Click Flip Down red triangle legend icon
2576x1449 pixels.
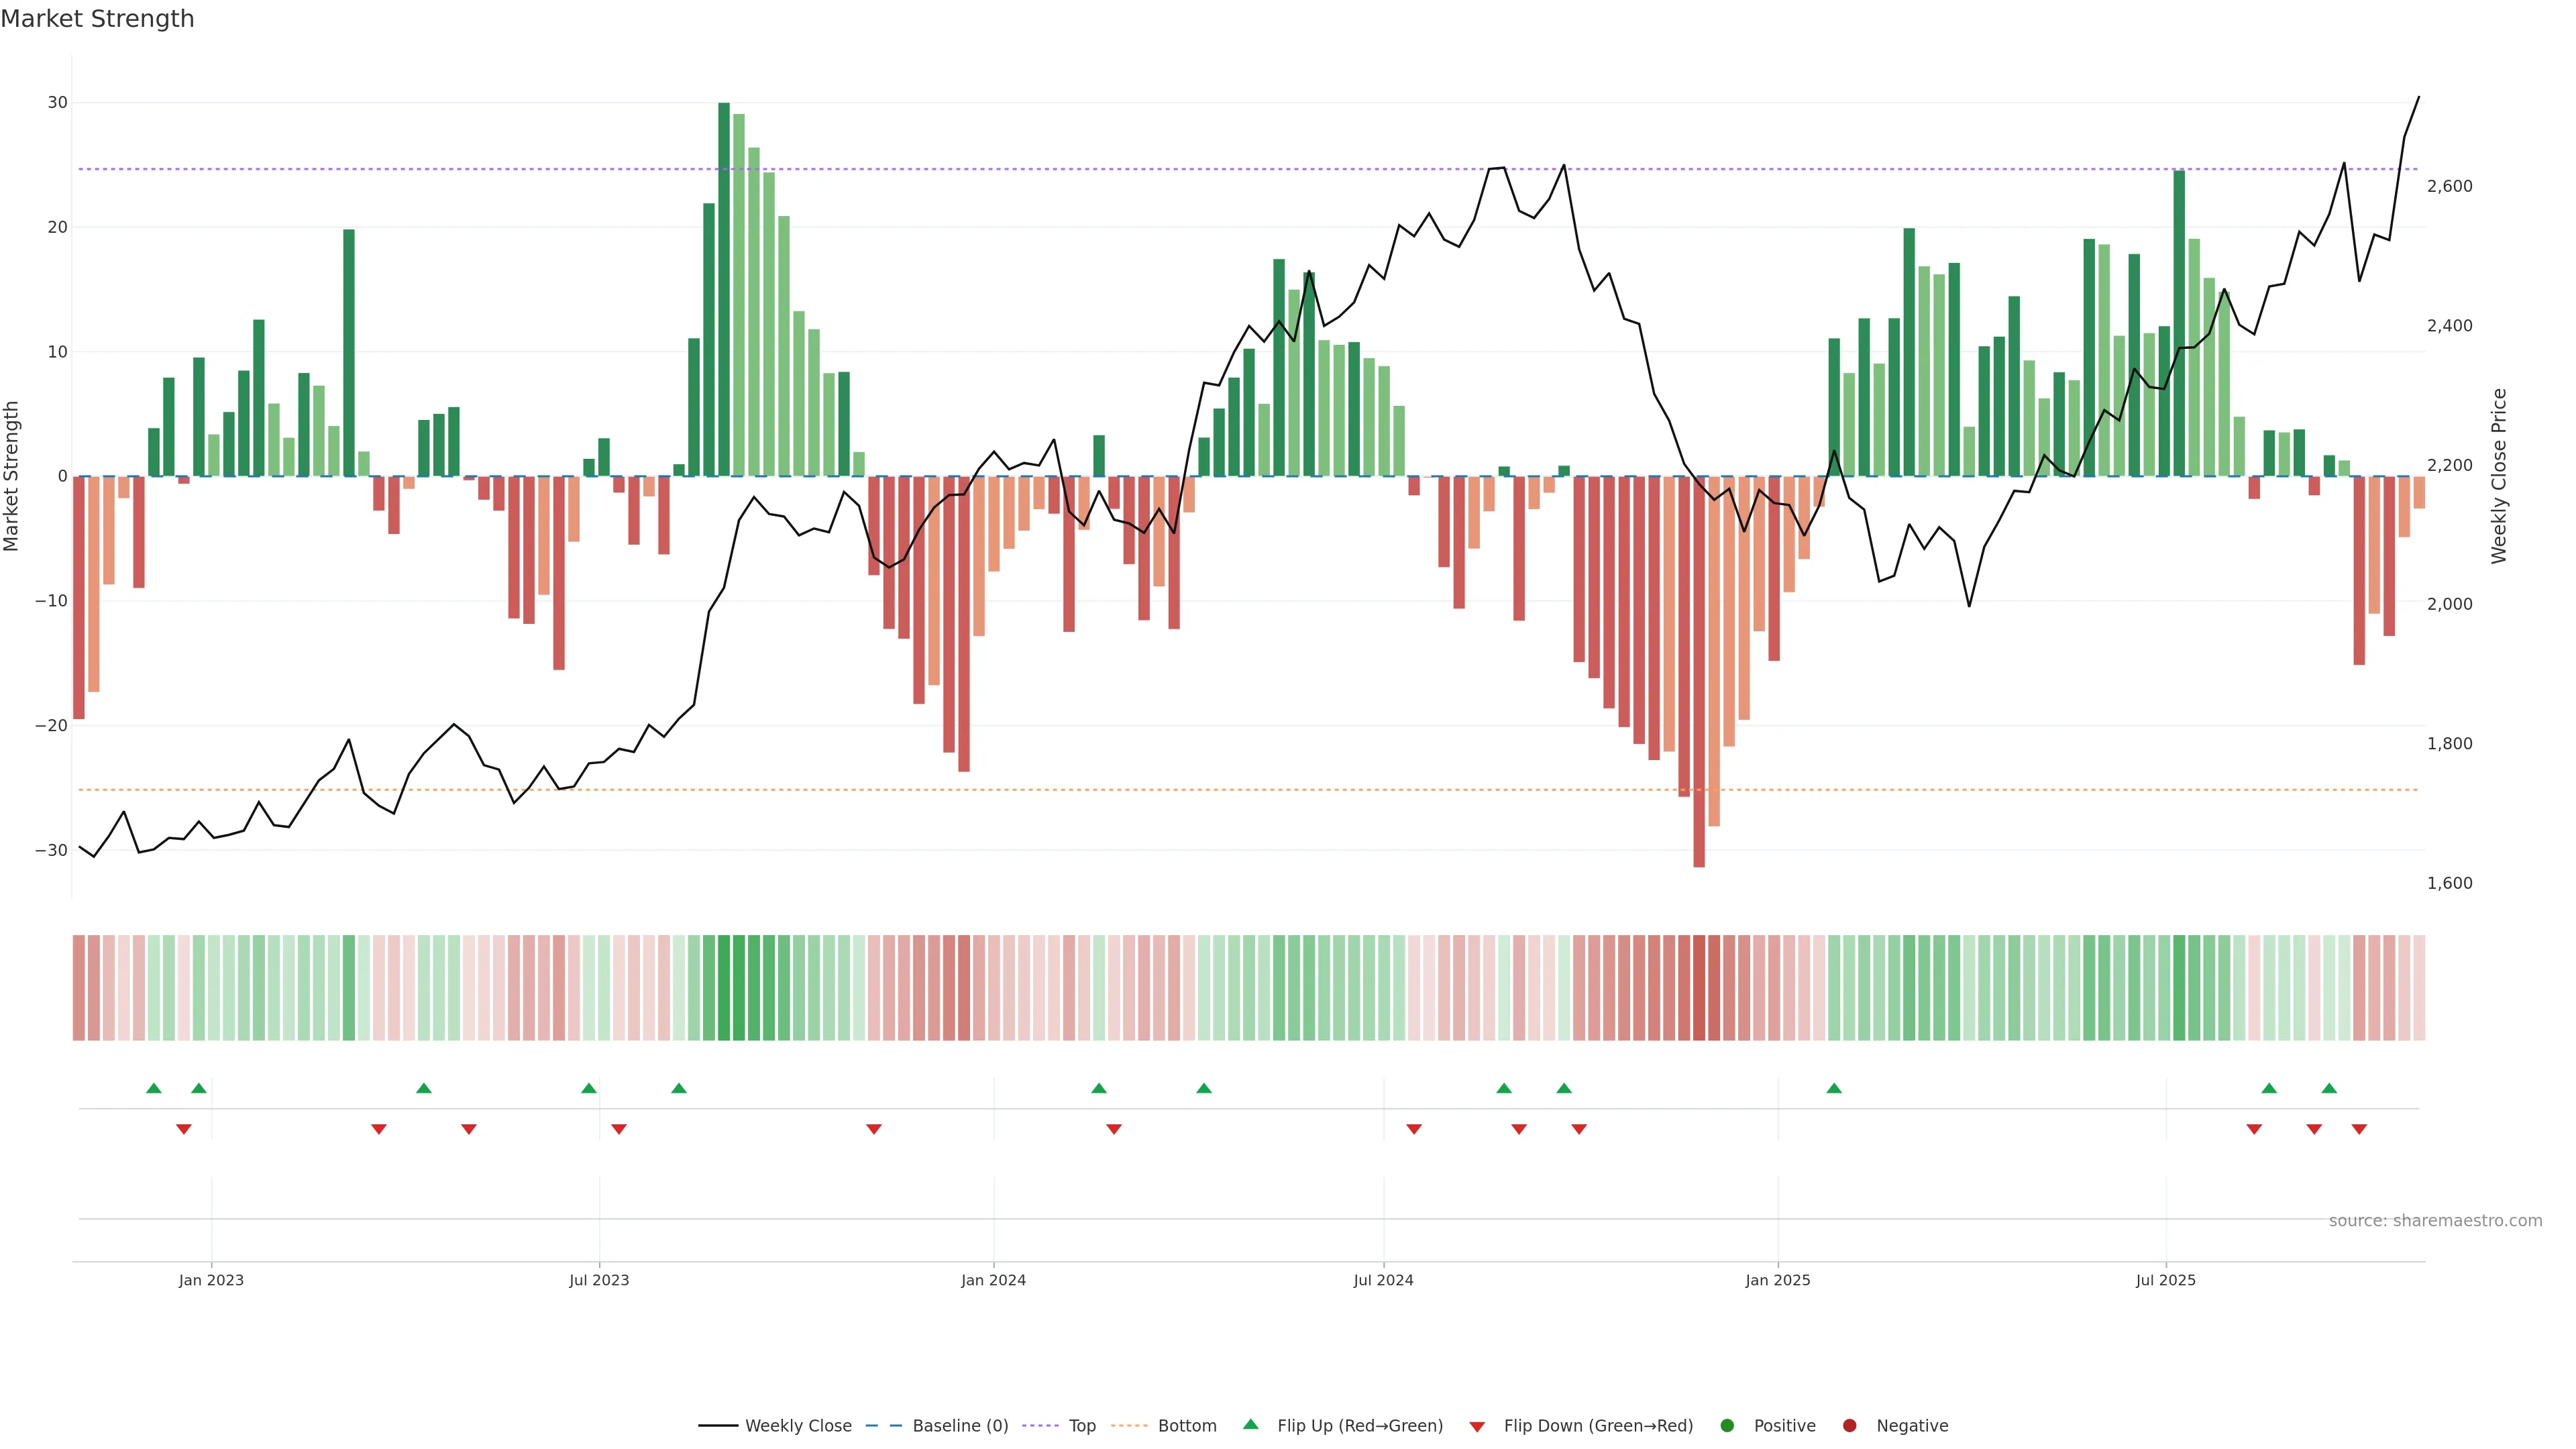pyautogui.click(x=1477, y=1427)
